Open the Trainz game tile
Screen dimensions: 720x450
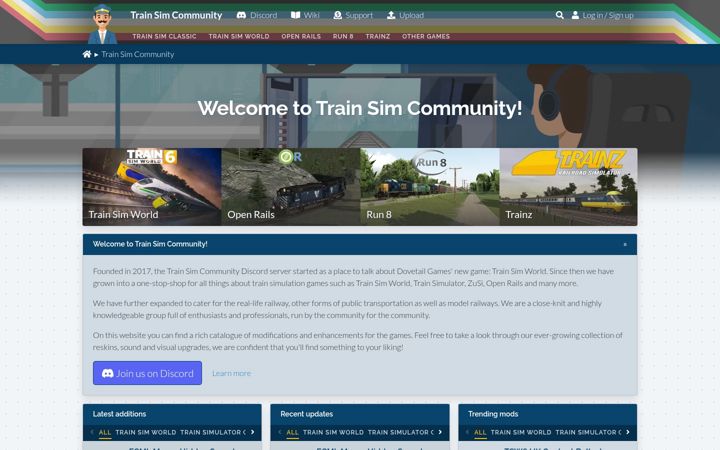[568, 186]
